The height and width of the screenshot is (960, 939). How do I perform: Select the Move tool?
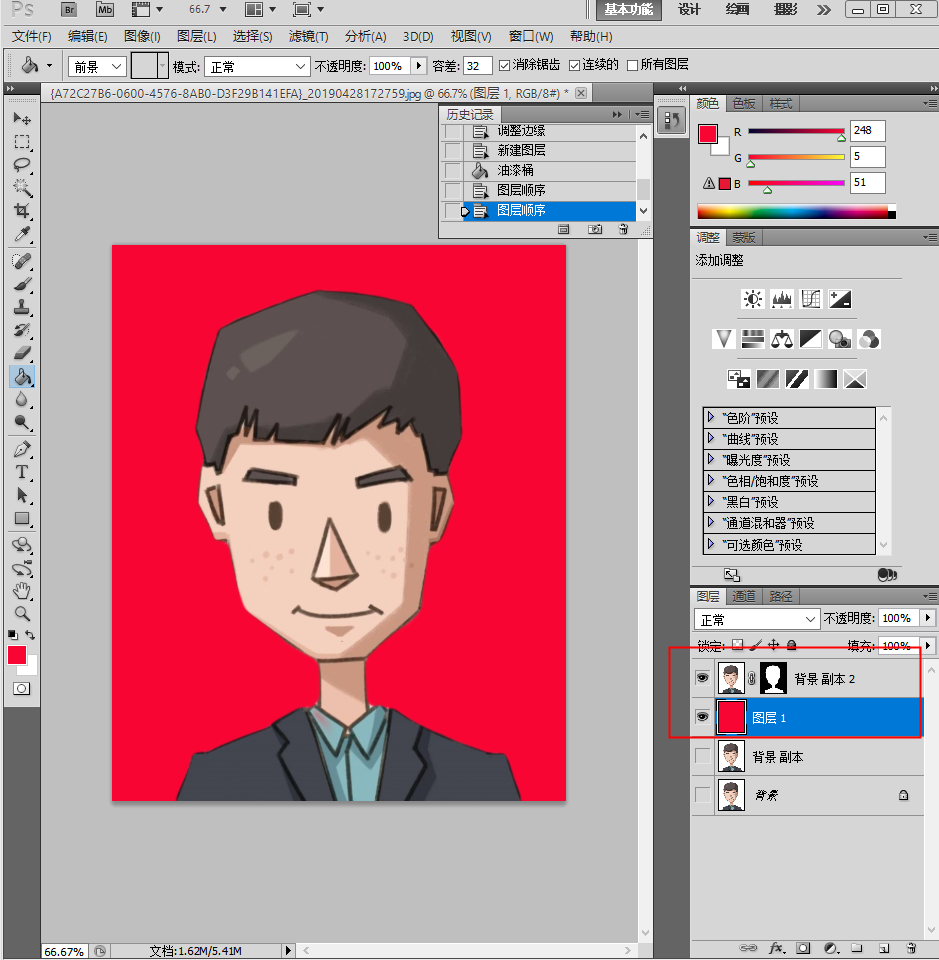click(x=22, y=118)
